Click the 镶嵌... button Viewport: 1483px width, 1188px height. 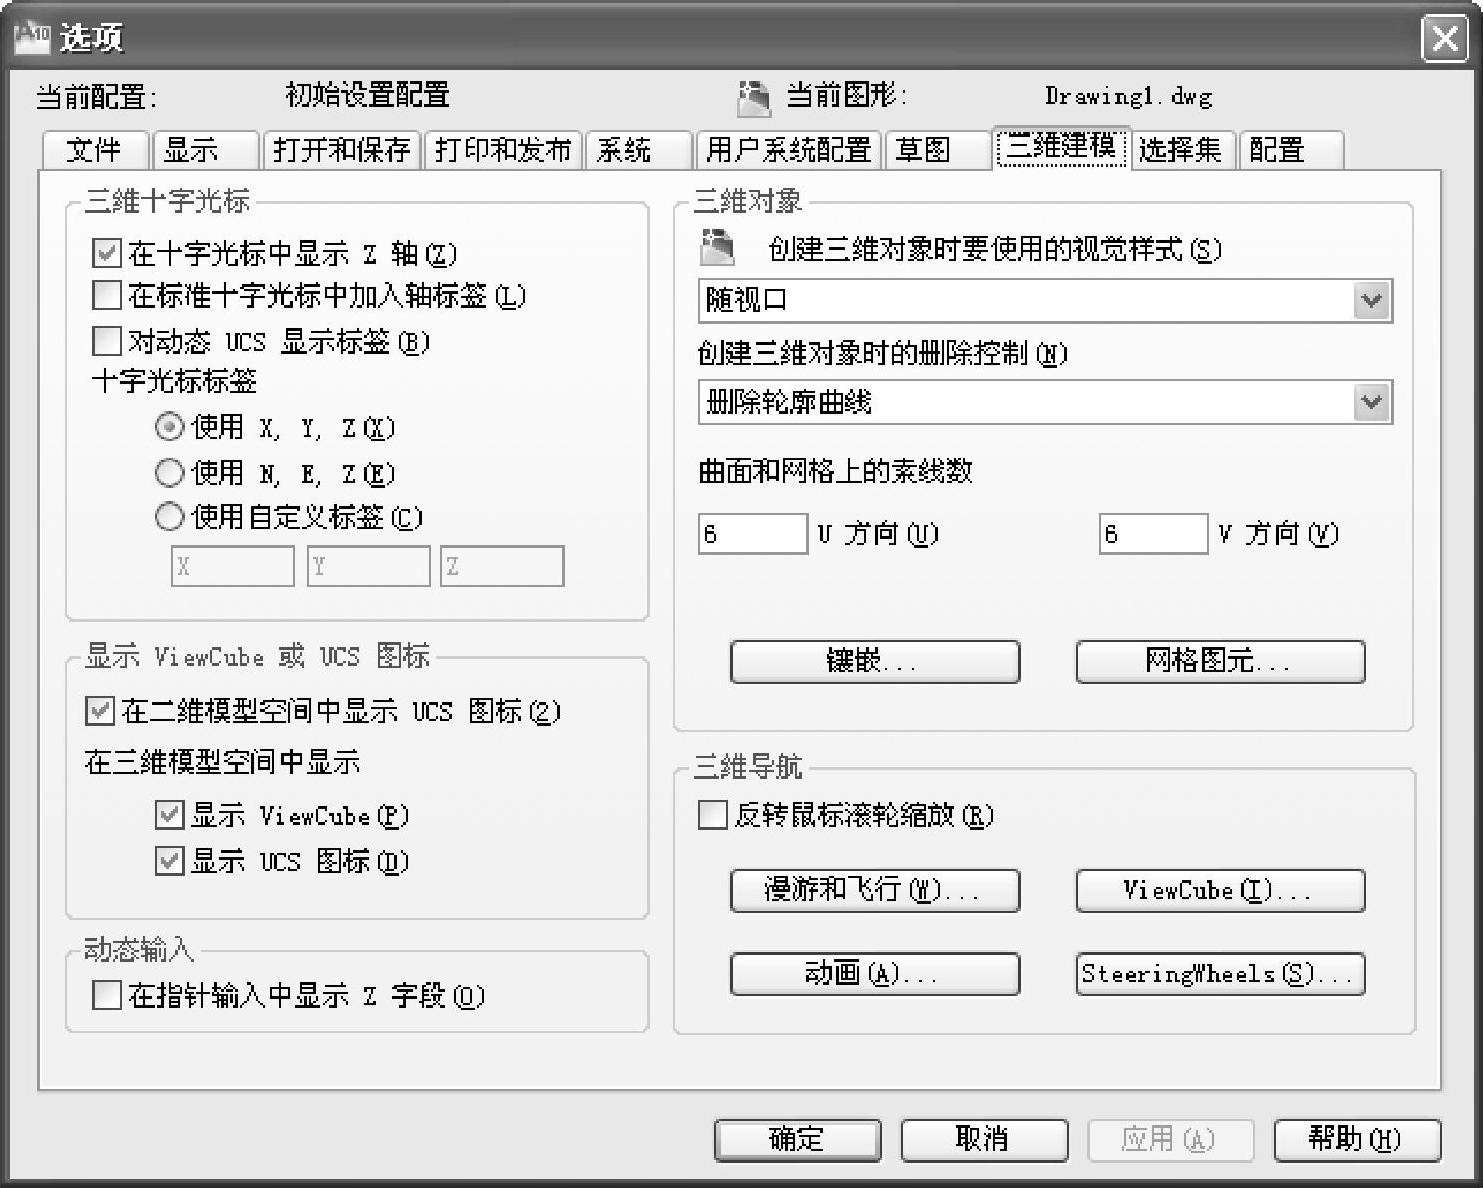coord(875,661)
